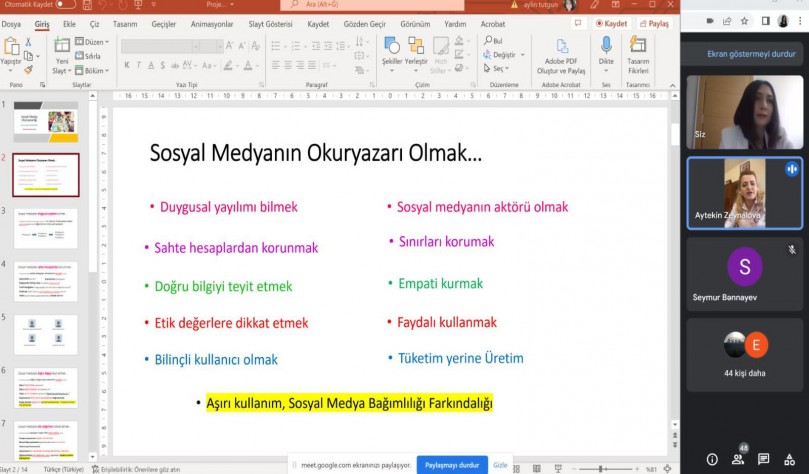Toggle the Otomatik Kaydet switch
Viewport: 809px width, 474px height.
[66, 4]
